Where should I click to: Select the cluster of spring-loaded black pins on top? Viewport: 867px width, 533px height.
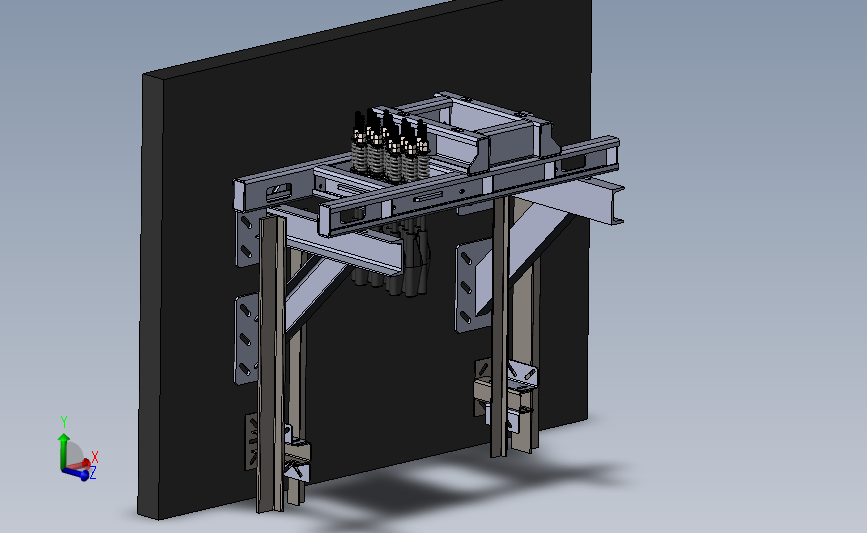[391, 145]
